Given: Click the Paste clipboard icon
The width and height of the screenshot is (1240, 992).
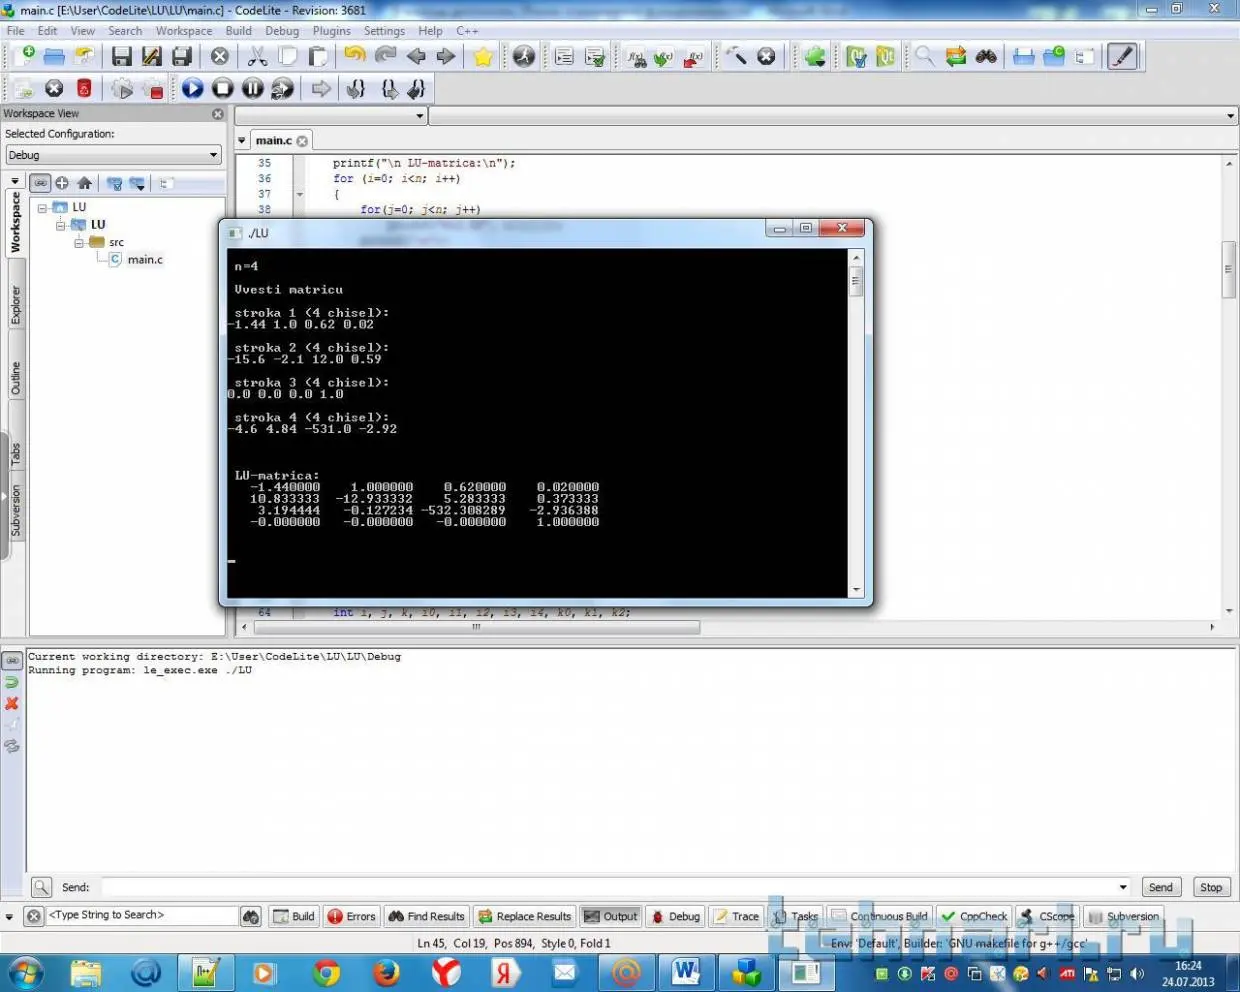Looking at the screenshot, I should pos(318,57).
